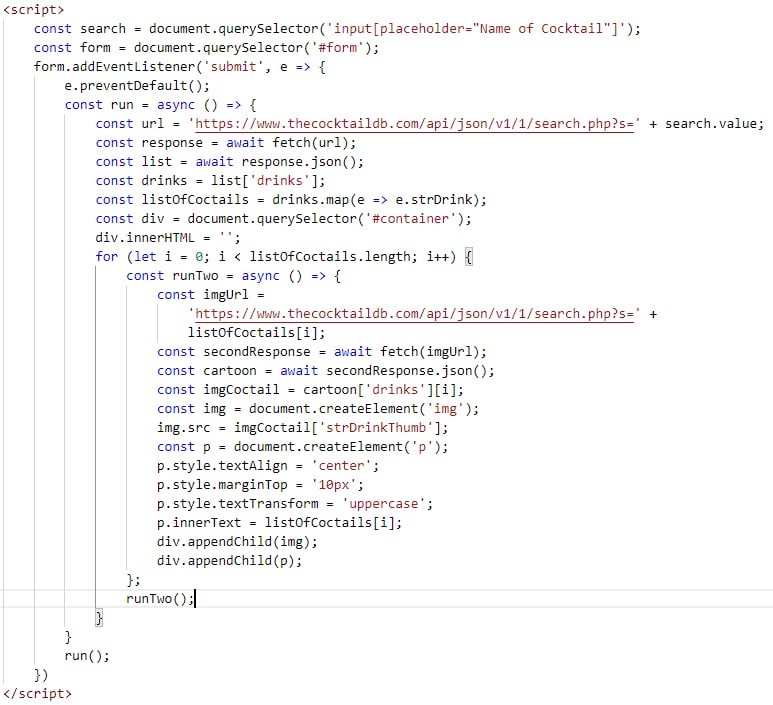The width and height of the screenshot is (773, 705).
Task: Click the highlighted closing brace of the for loop
Action: [99, 618]
